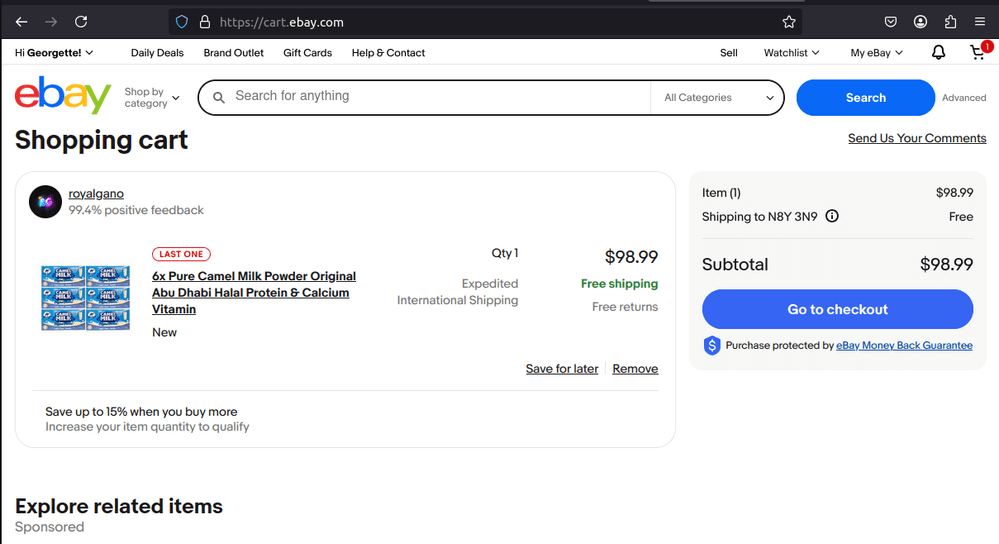Expand the Hi Georgette account dropdown
Image resolution: width=999 pixels, height=544 pixels.
pyautogui.click(x=54, y=53)
